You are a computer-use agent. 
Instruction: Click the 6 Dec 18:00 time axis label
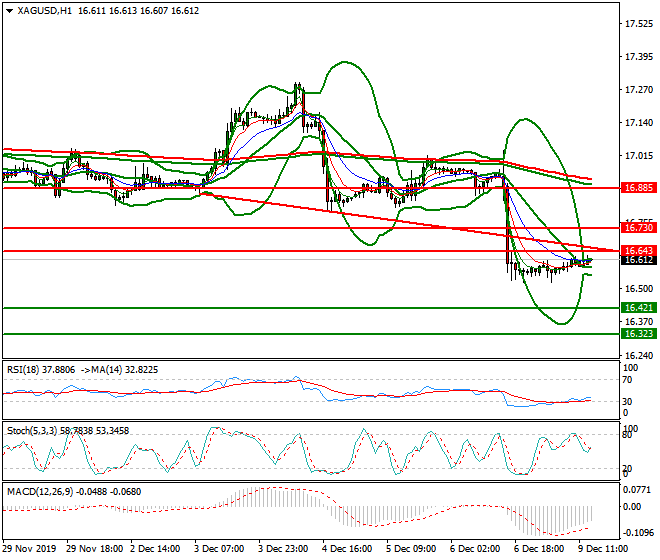click(x=539, y=549)
